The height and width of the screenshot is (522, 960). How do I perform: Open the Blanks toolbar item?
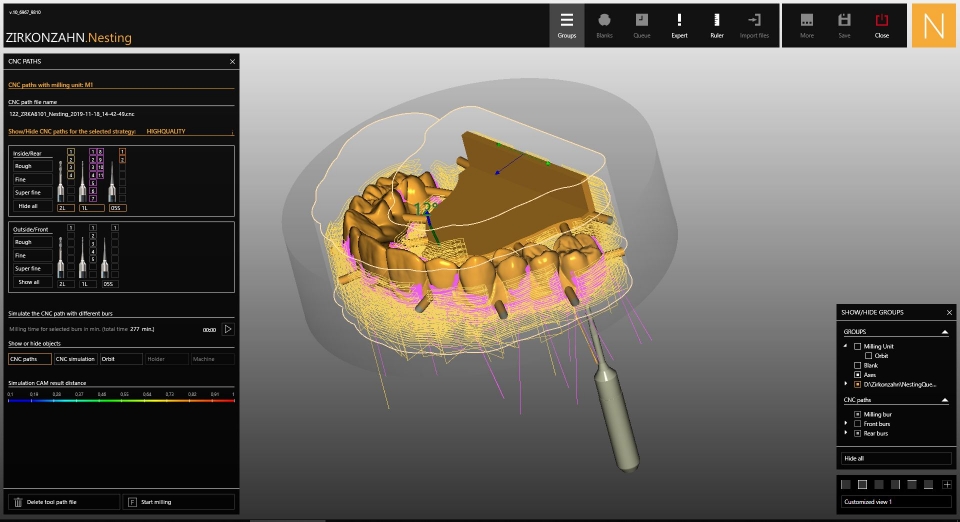coord(604,26)
